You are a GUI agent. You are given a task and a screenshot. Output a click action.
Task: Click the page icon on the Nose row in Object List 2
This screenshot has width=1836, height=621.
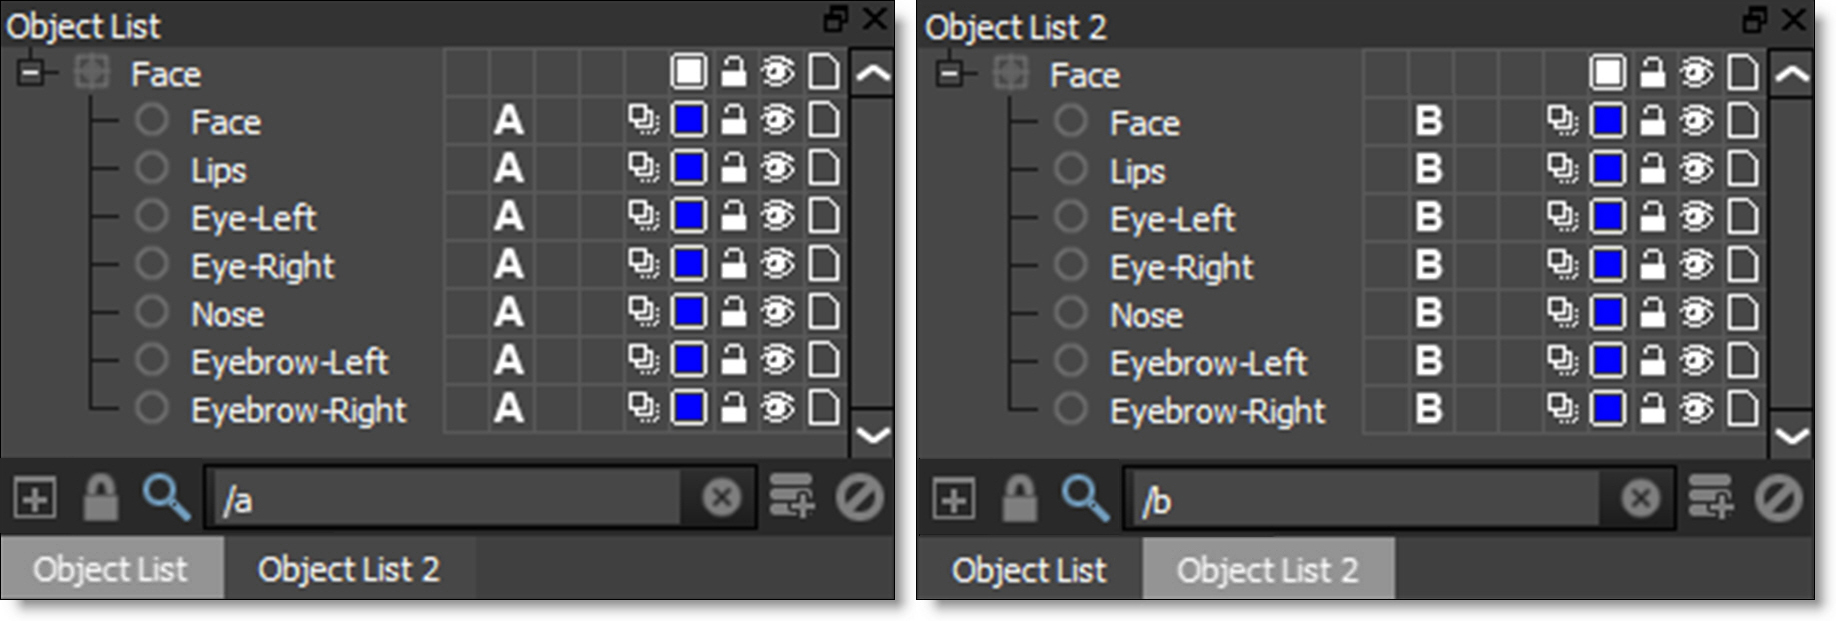[1742, 314]
